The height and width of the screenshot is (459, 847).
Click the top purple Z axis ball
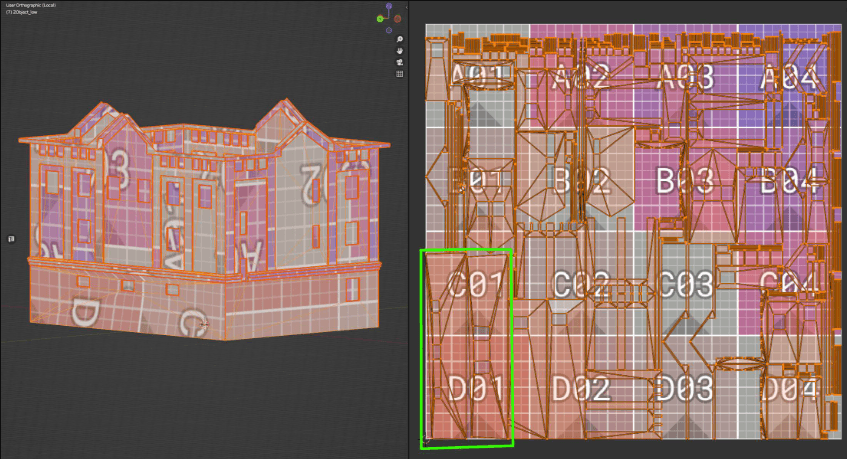tap(388, 7)
